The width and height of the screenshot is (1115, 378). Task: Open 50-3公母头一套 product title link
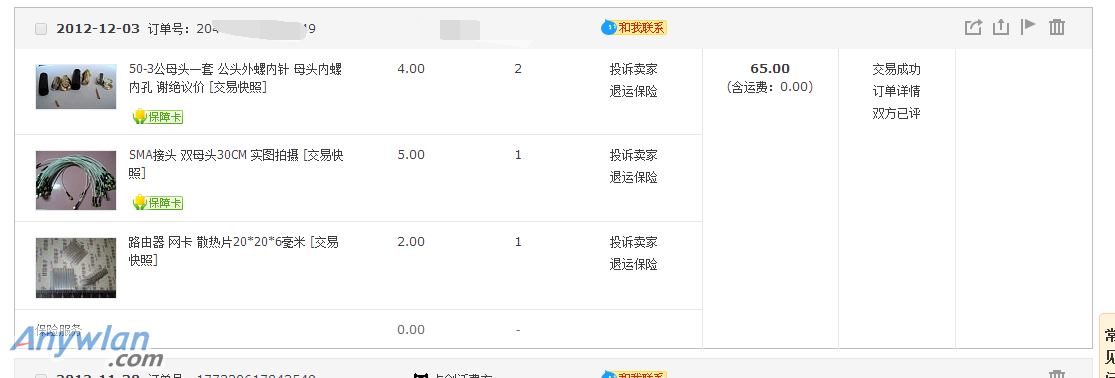point(235,78)
